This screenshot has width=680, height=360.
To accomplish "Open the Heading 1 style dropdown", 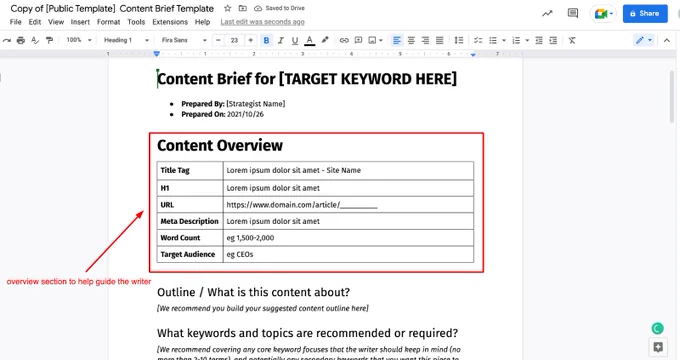I will (x=126, y=40).
